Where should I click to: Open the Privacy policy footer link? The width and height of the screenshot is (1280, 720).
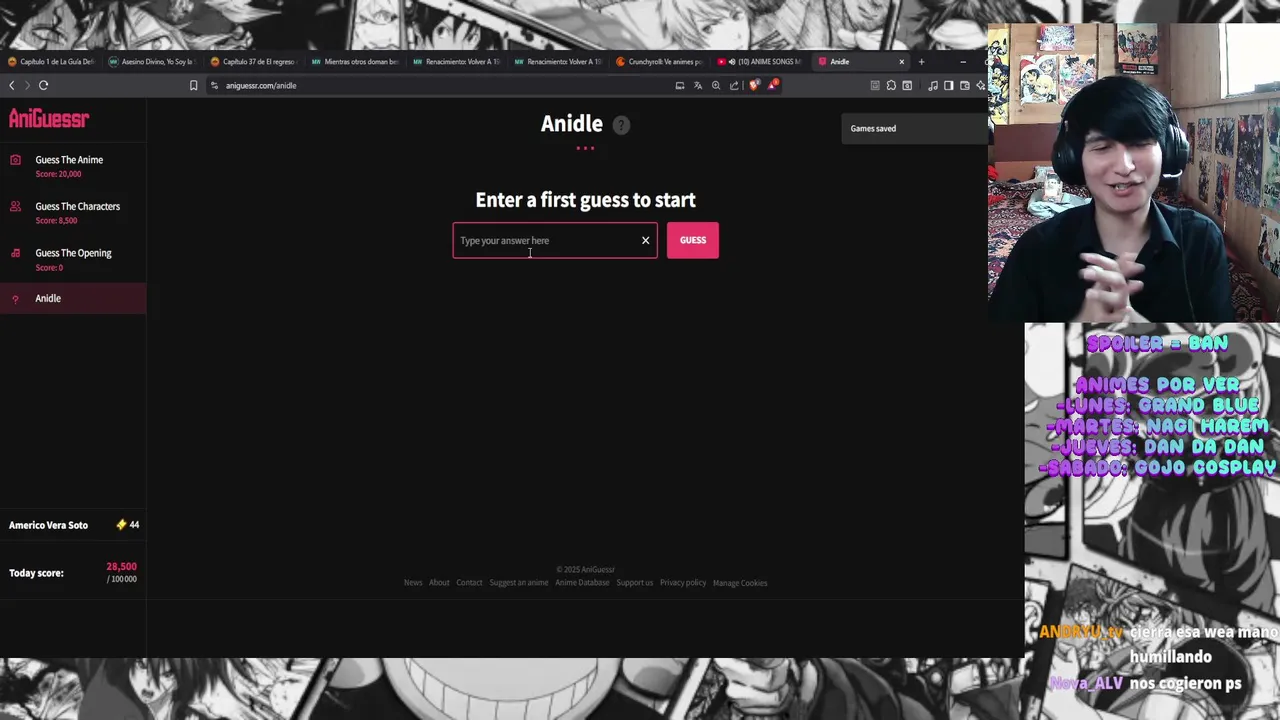click(x=683, y=583)
